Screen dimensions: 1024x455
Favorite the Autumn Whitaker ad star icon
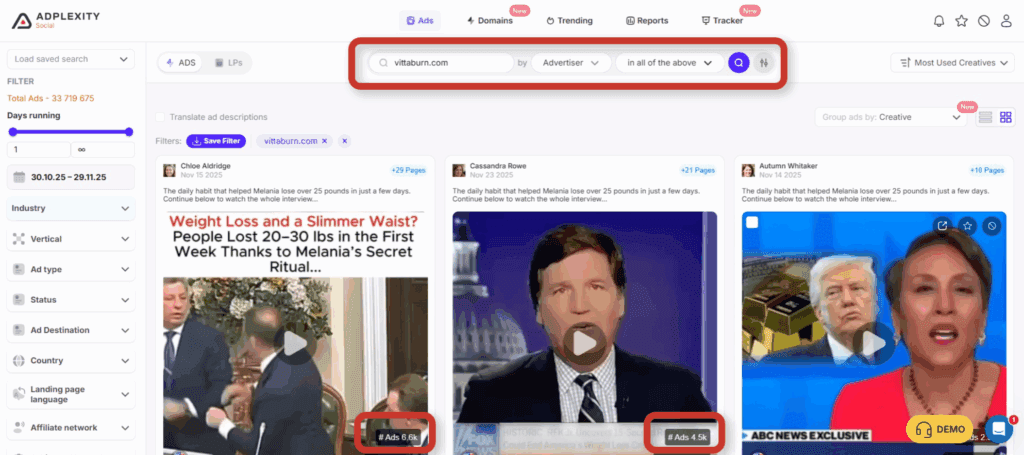(x=967, y=226)
